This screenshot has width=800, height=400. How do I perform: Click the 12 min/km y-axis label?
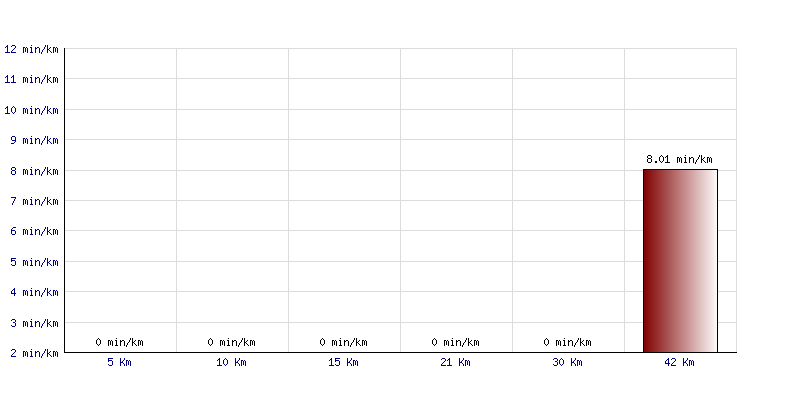31,49
